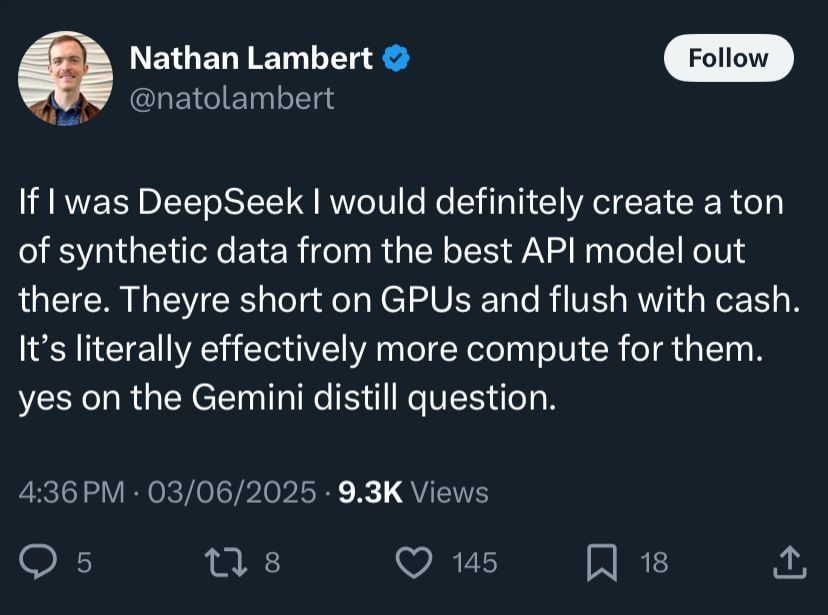This screenshot has width=828, height=615.
Task: Follow Nathan Lambert
Action: 727,57
